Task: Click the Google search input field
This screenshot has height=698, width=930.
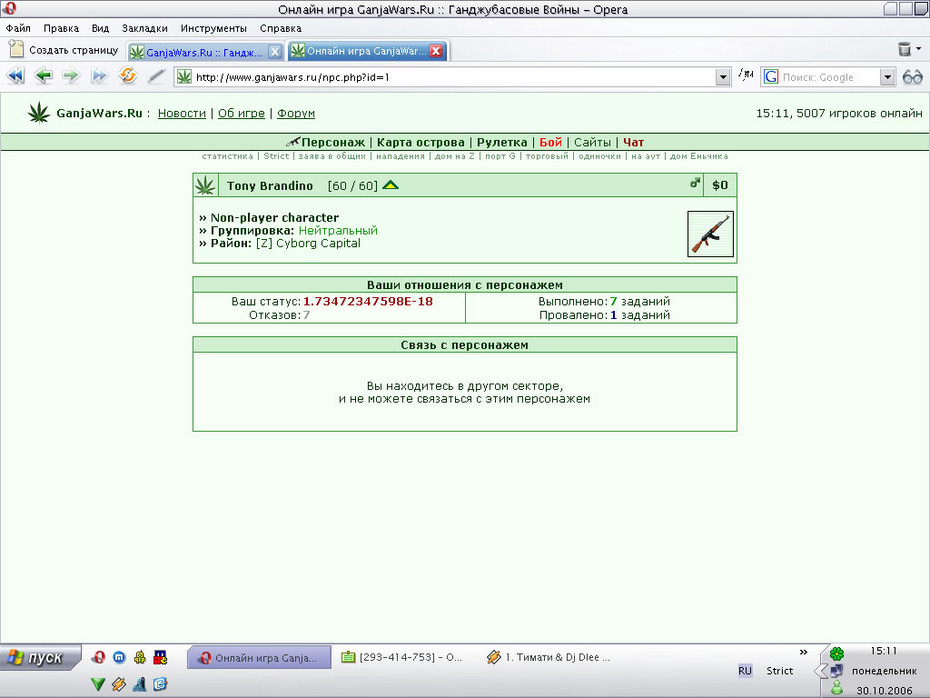Action: (829, 77)
